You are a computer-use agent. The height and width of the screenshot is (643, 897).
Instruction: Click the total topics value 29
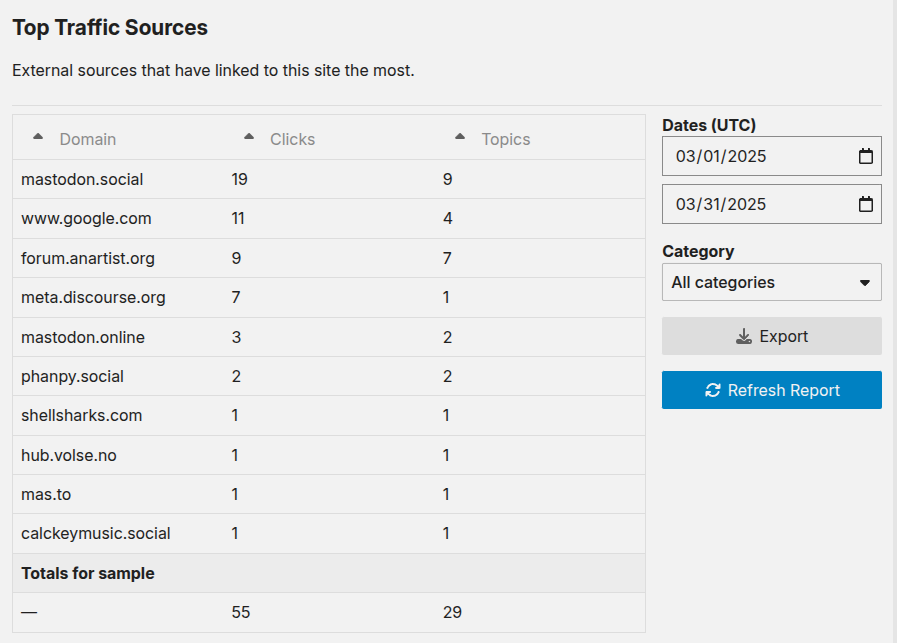(452, 612)
